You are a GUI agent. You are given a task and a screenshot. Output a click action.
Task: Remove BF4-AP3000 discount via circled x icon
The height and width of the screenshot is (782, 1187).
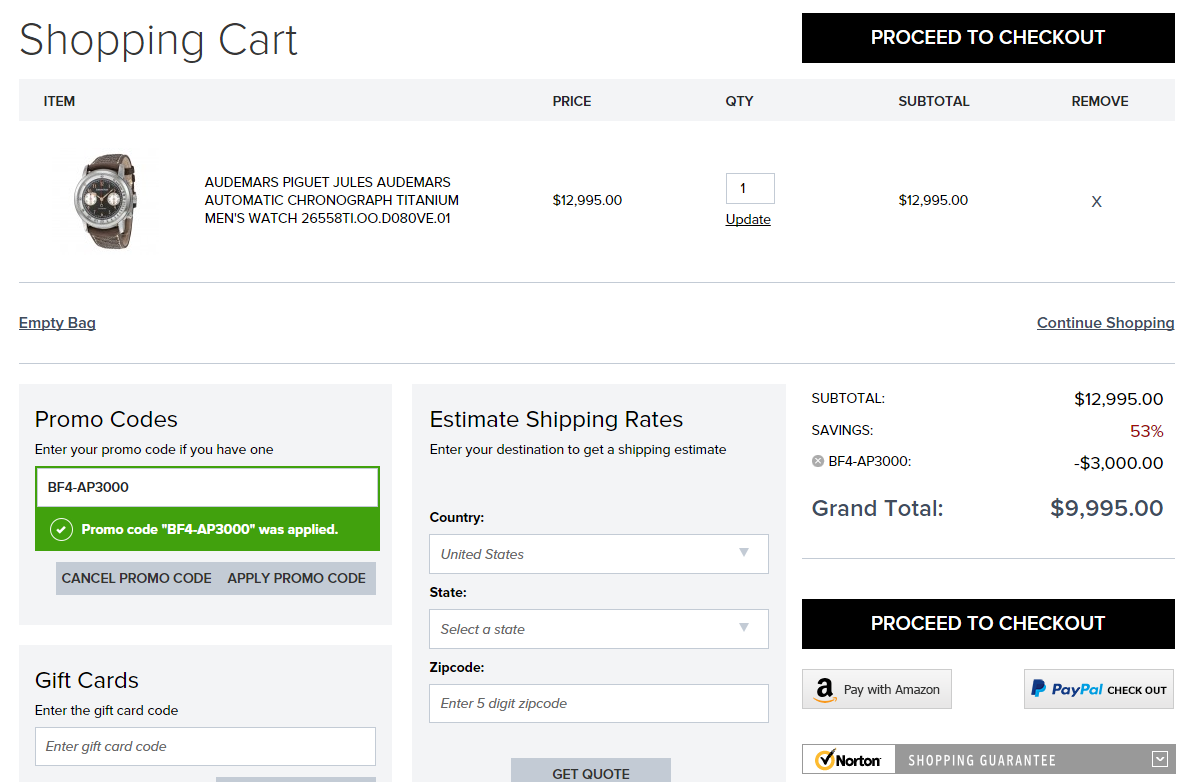click(x=818, y=461)
